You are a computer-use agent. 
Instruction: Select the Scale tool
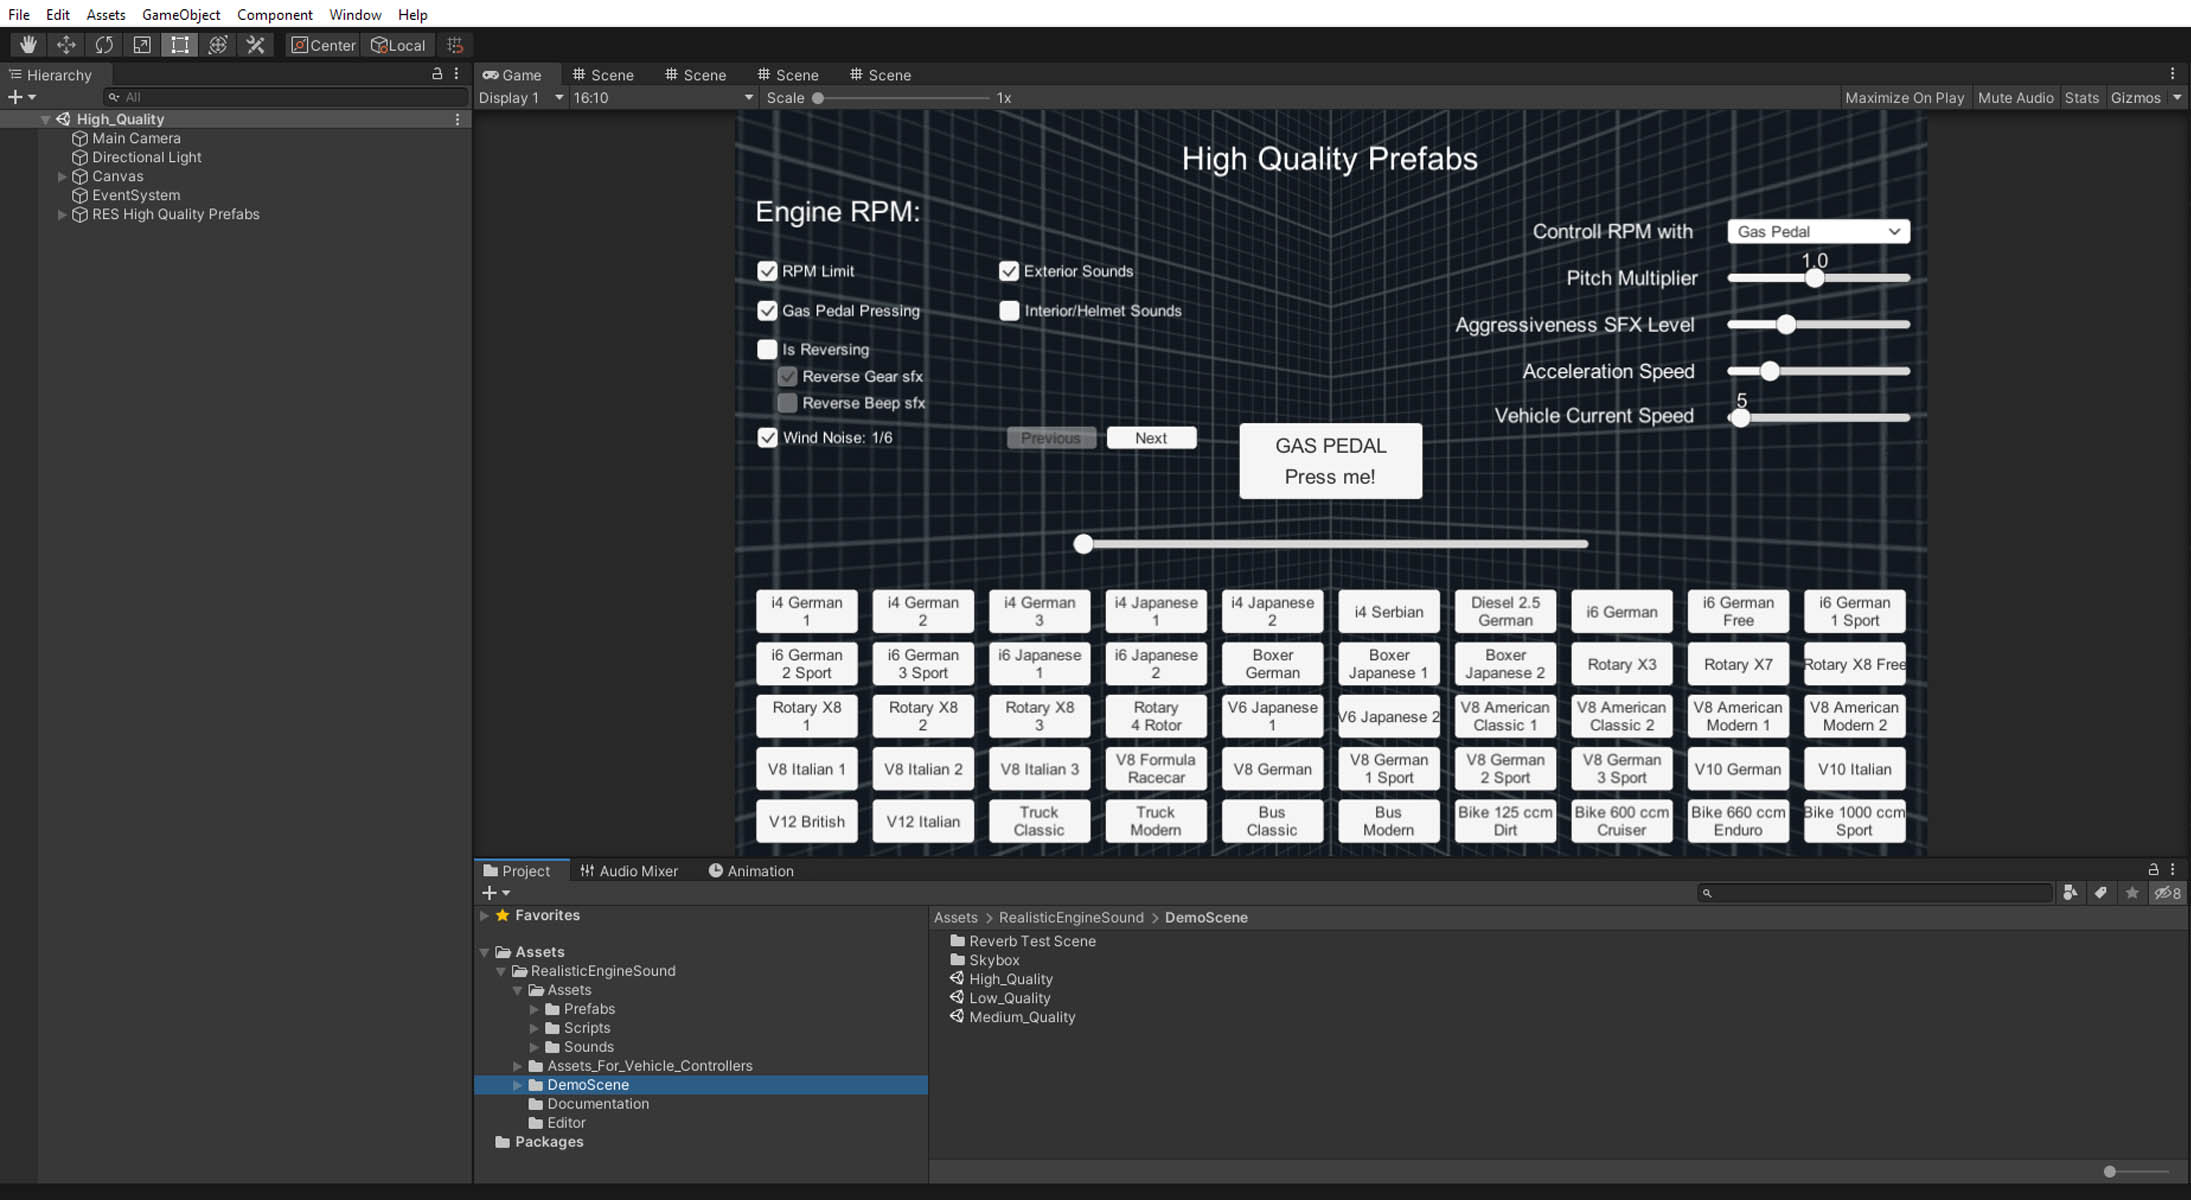click(142, 45)
